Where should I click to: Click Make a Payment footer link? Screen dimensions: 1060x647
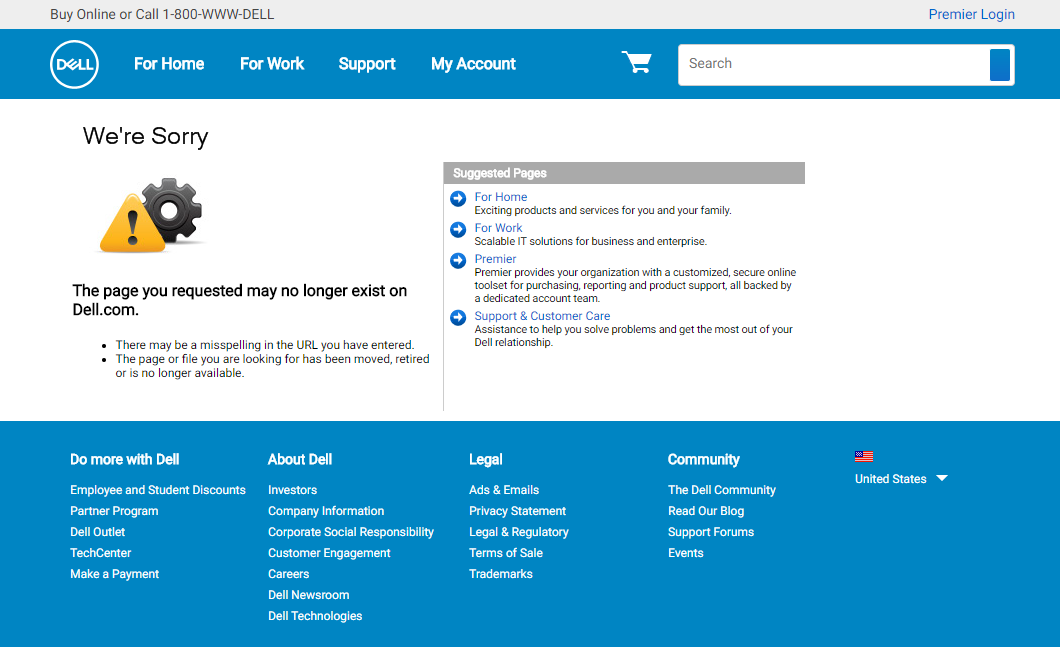(x=114, y=574)
